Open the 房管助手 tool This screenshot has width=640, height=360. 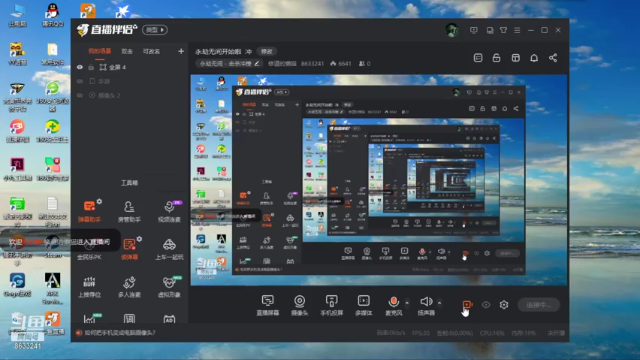[129, 211]
